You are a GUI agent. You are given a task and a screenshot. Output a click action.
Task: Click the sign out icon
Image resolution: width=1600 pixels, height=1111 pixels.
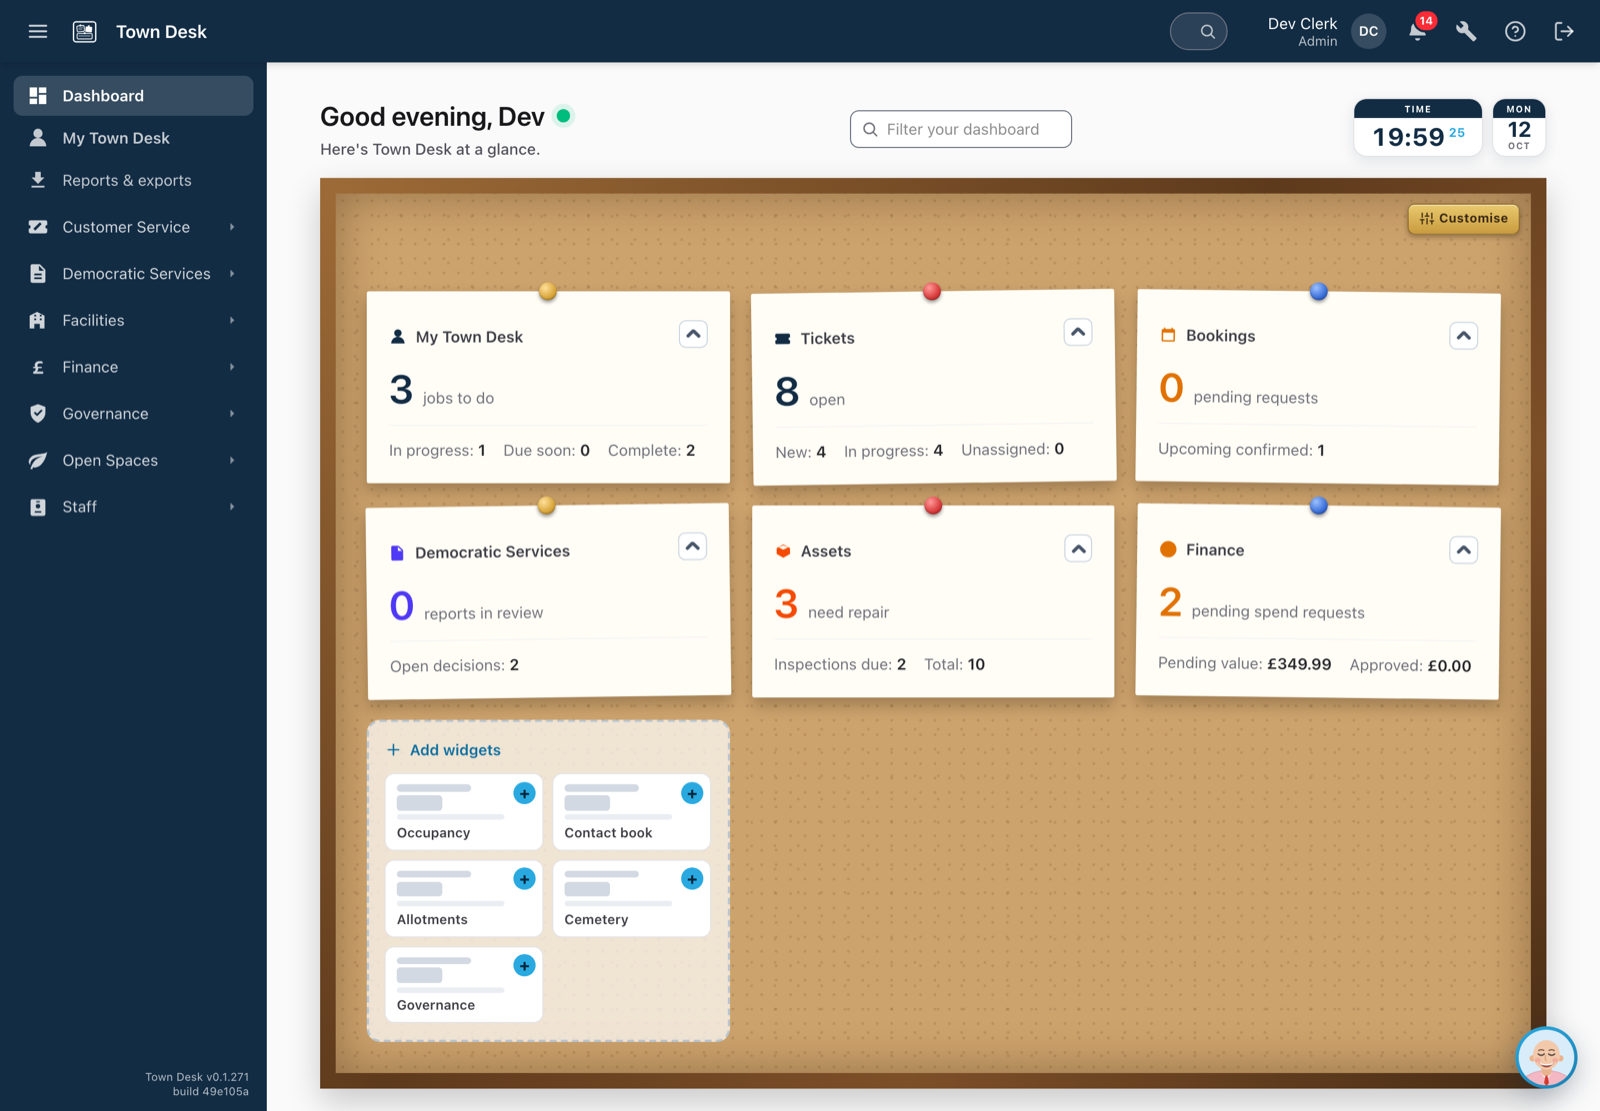click(1564, 31)
